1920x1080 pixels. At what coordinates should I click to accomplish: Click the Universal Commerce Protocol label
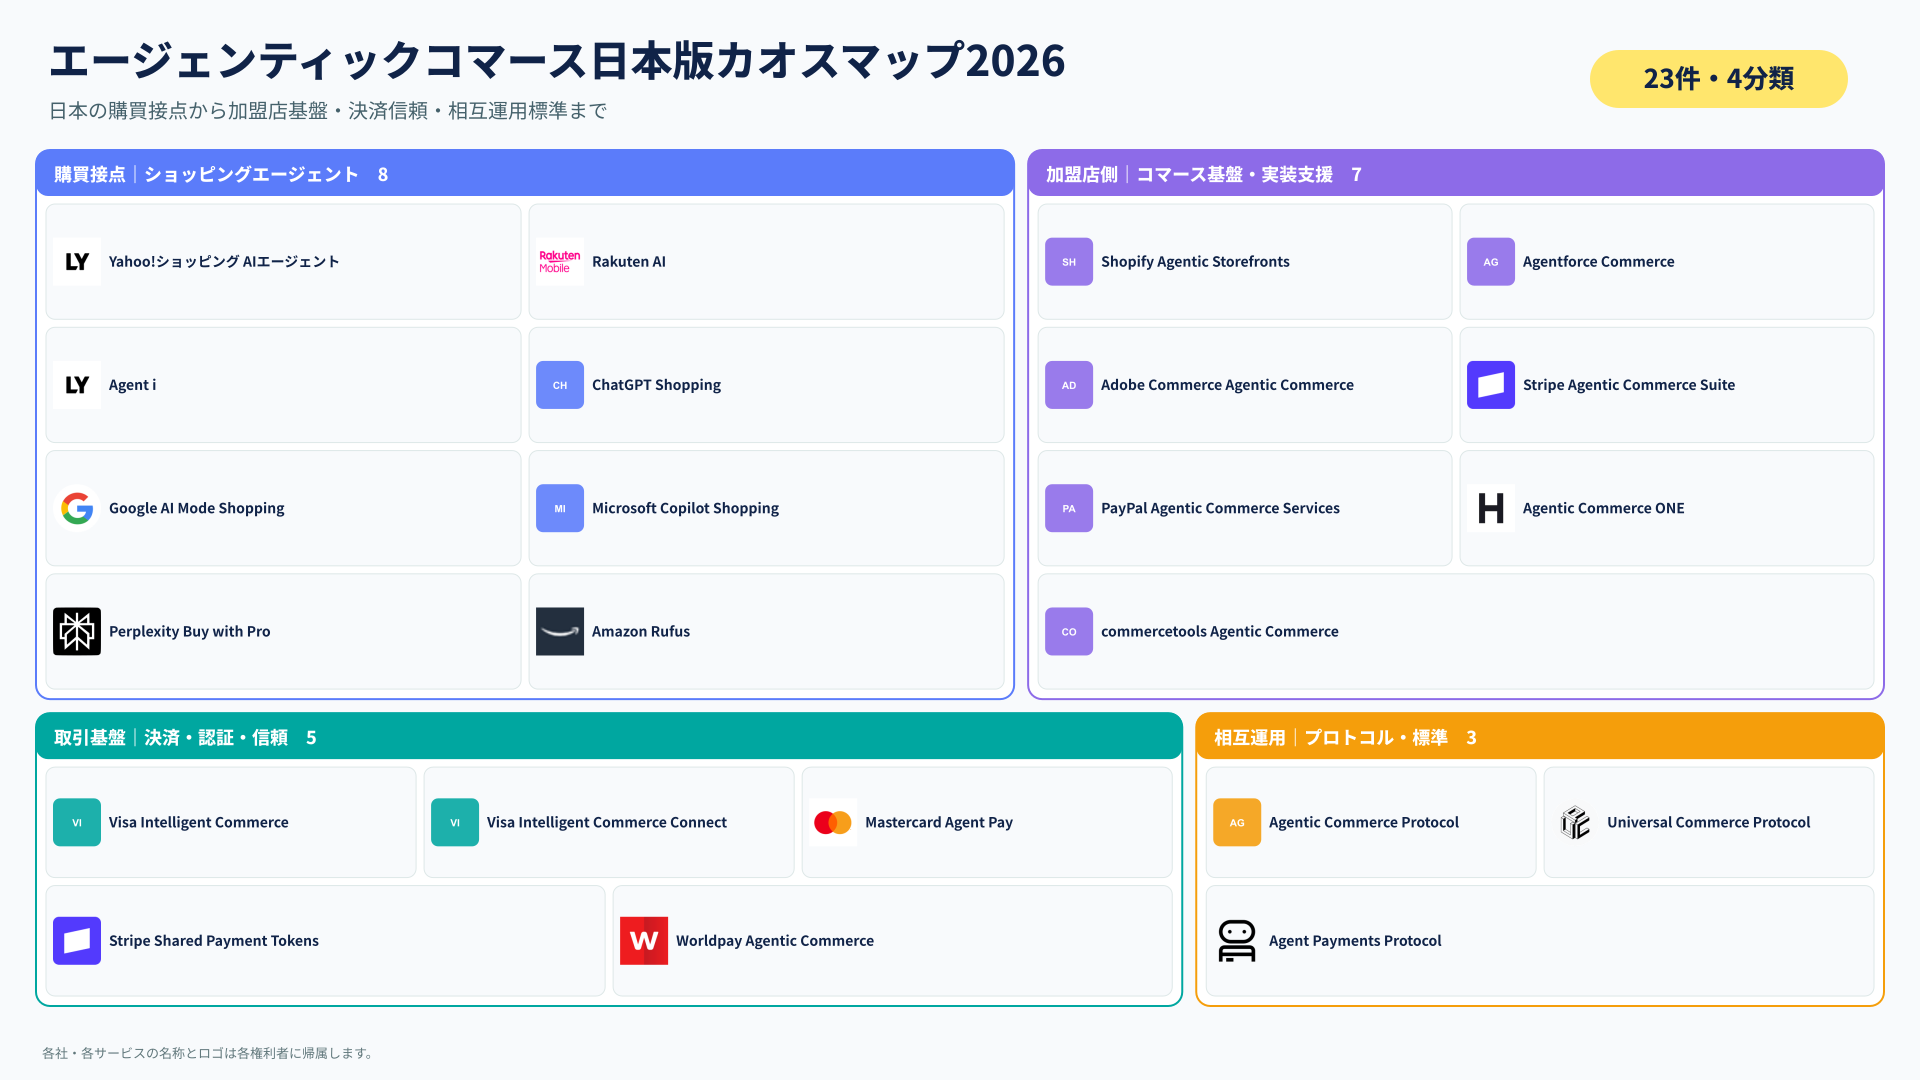[x=1708, y=822]
